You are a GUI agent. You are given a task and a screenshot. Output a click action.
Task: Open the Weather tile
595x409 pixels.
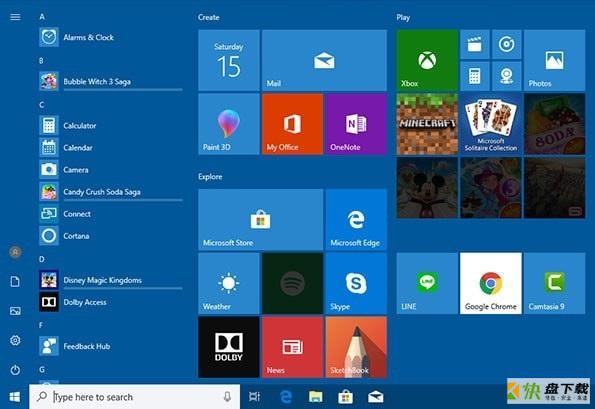229,283
